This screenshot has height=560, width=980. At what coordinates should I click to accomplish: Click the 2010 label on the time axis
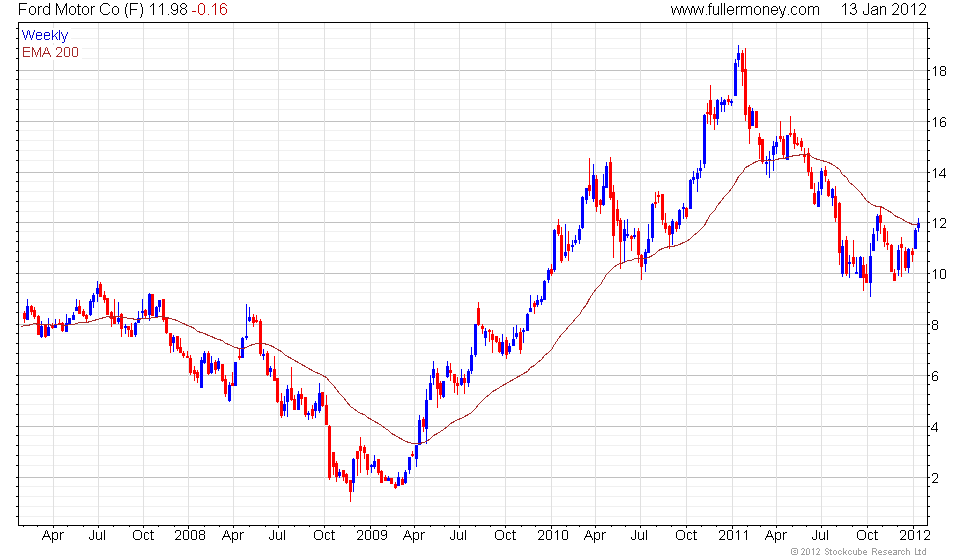click(x=552, y=536)
